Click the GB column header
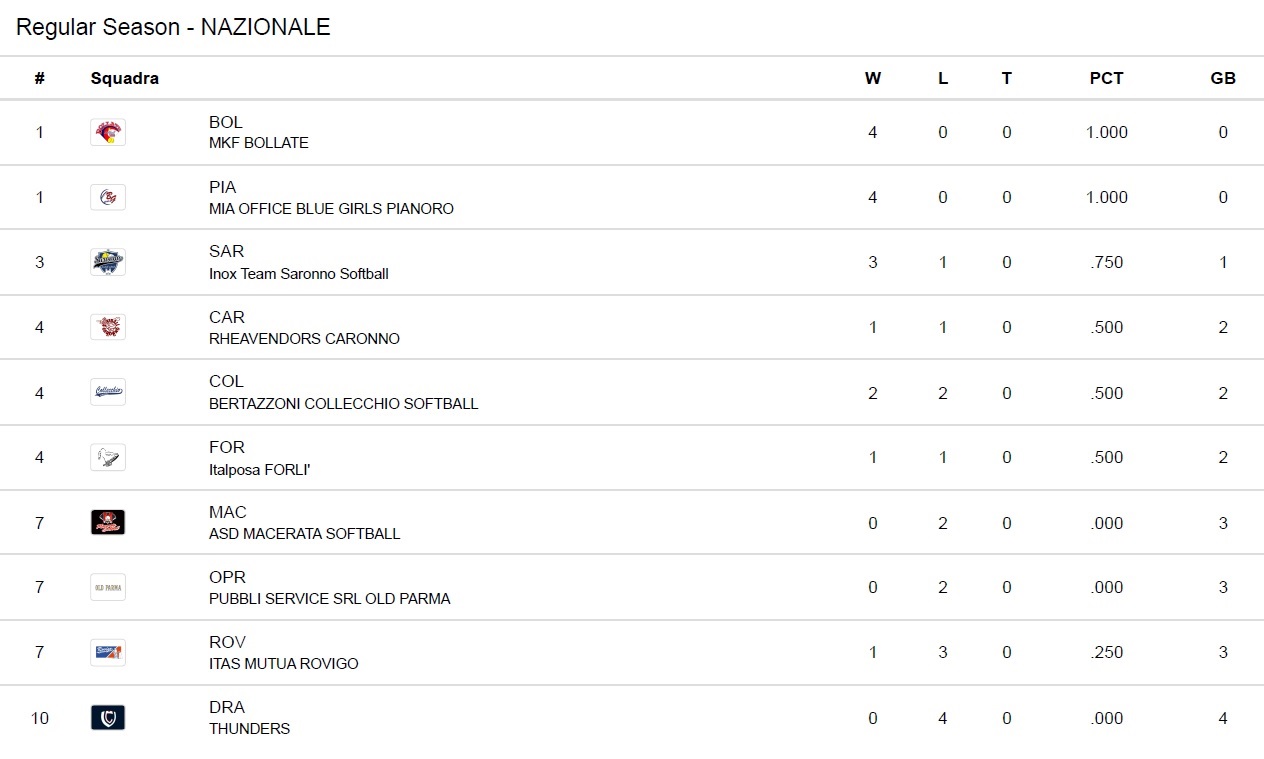The image size is (1264, 759). pyautogui.click(x=1223, y=78)
